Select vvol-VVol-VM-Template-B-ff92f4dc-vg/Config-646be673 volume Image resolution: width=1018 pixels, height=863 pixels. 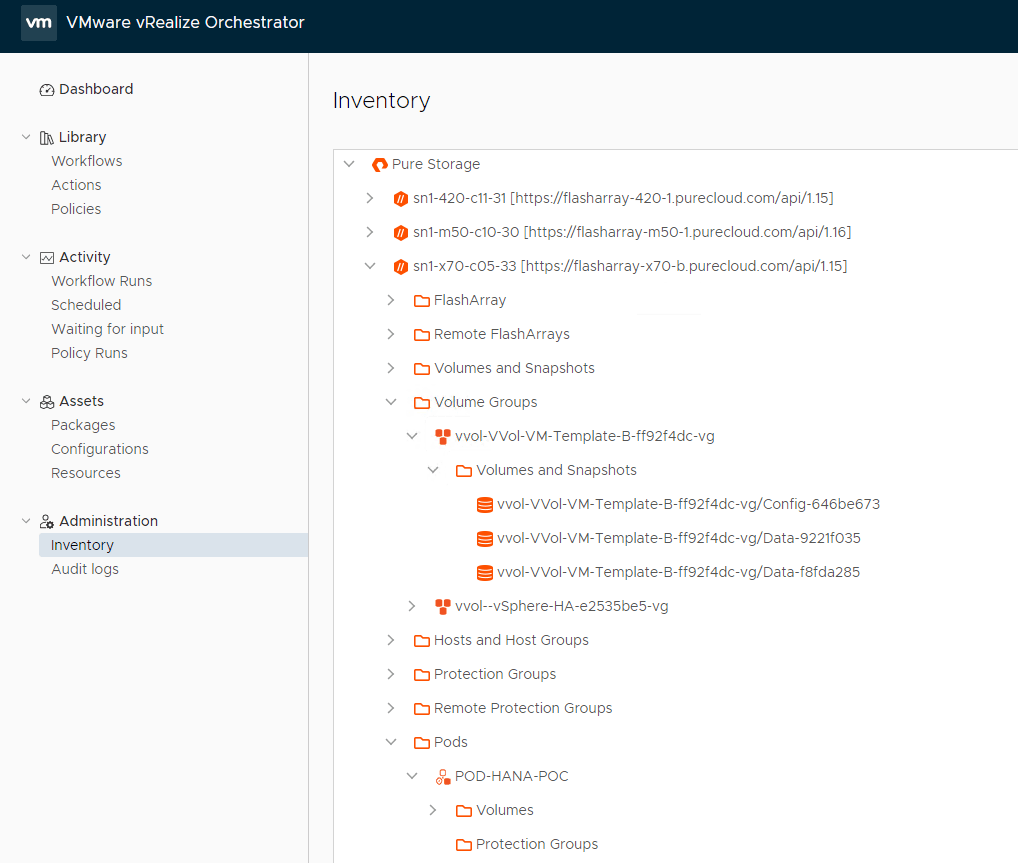(689, 505)
